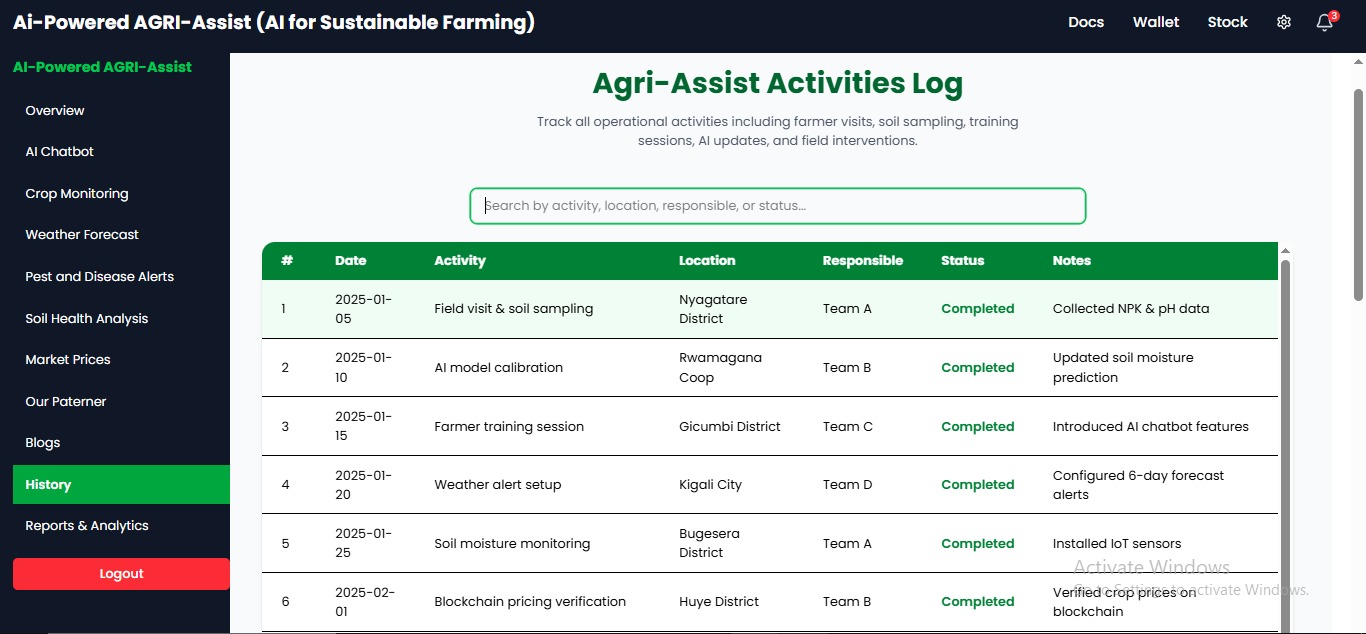Click the Installed IoT sensors note
Image resolution: width=1366 pixels, height=634 pixels.
coord(1117,544)
